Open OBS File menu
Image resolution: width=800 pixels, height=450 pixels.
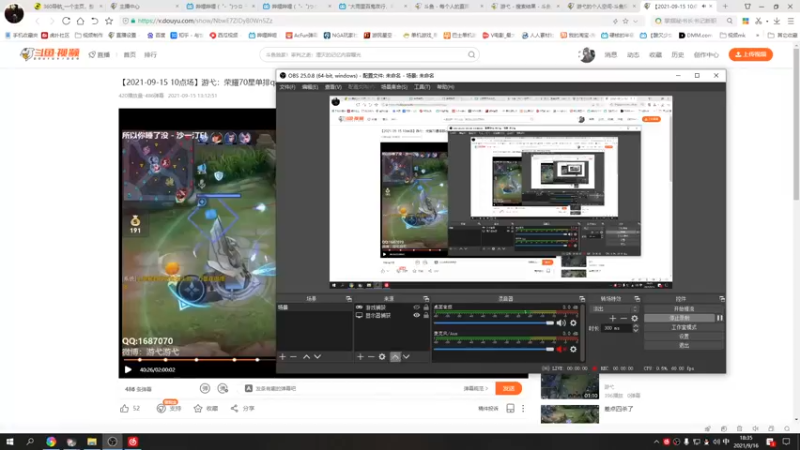pyautogui.click(x=287, y=87)
